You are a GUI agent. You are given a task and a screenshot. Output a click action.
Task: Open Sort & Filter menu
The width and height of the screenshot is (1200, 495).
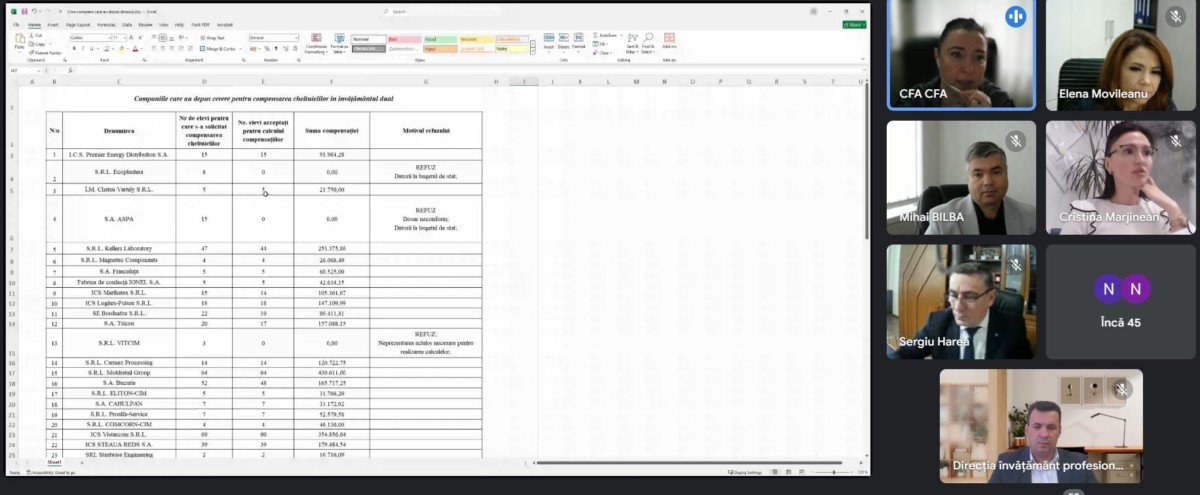(632, 43)
